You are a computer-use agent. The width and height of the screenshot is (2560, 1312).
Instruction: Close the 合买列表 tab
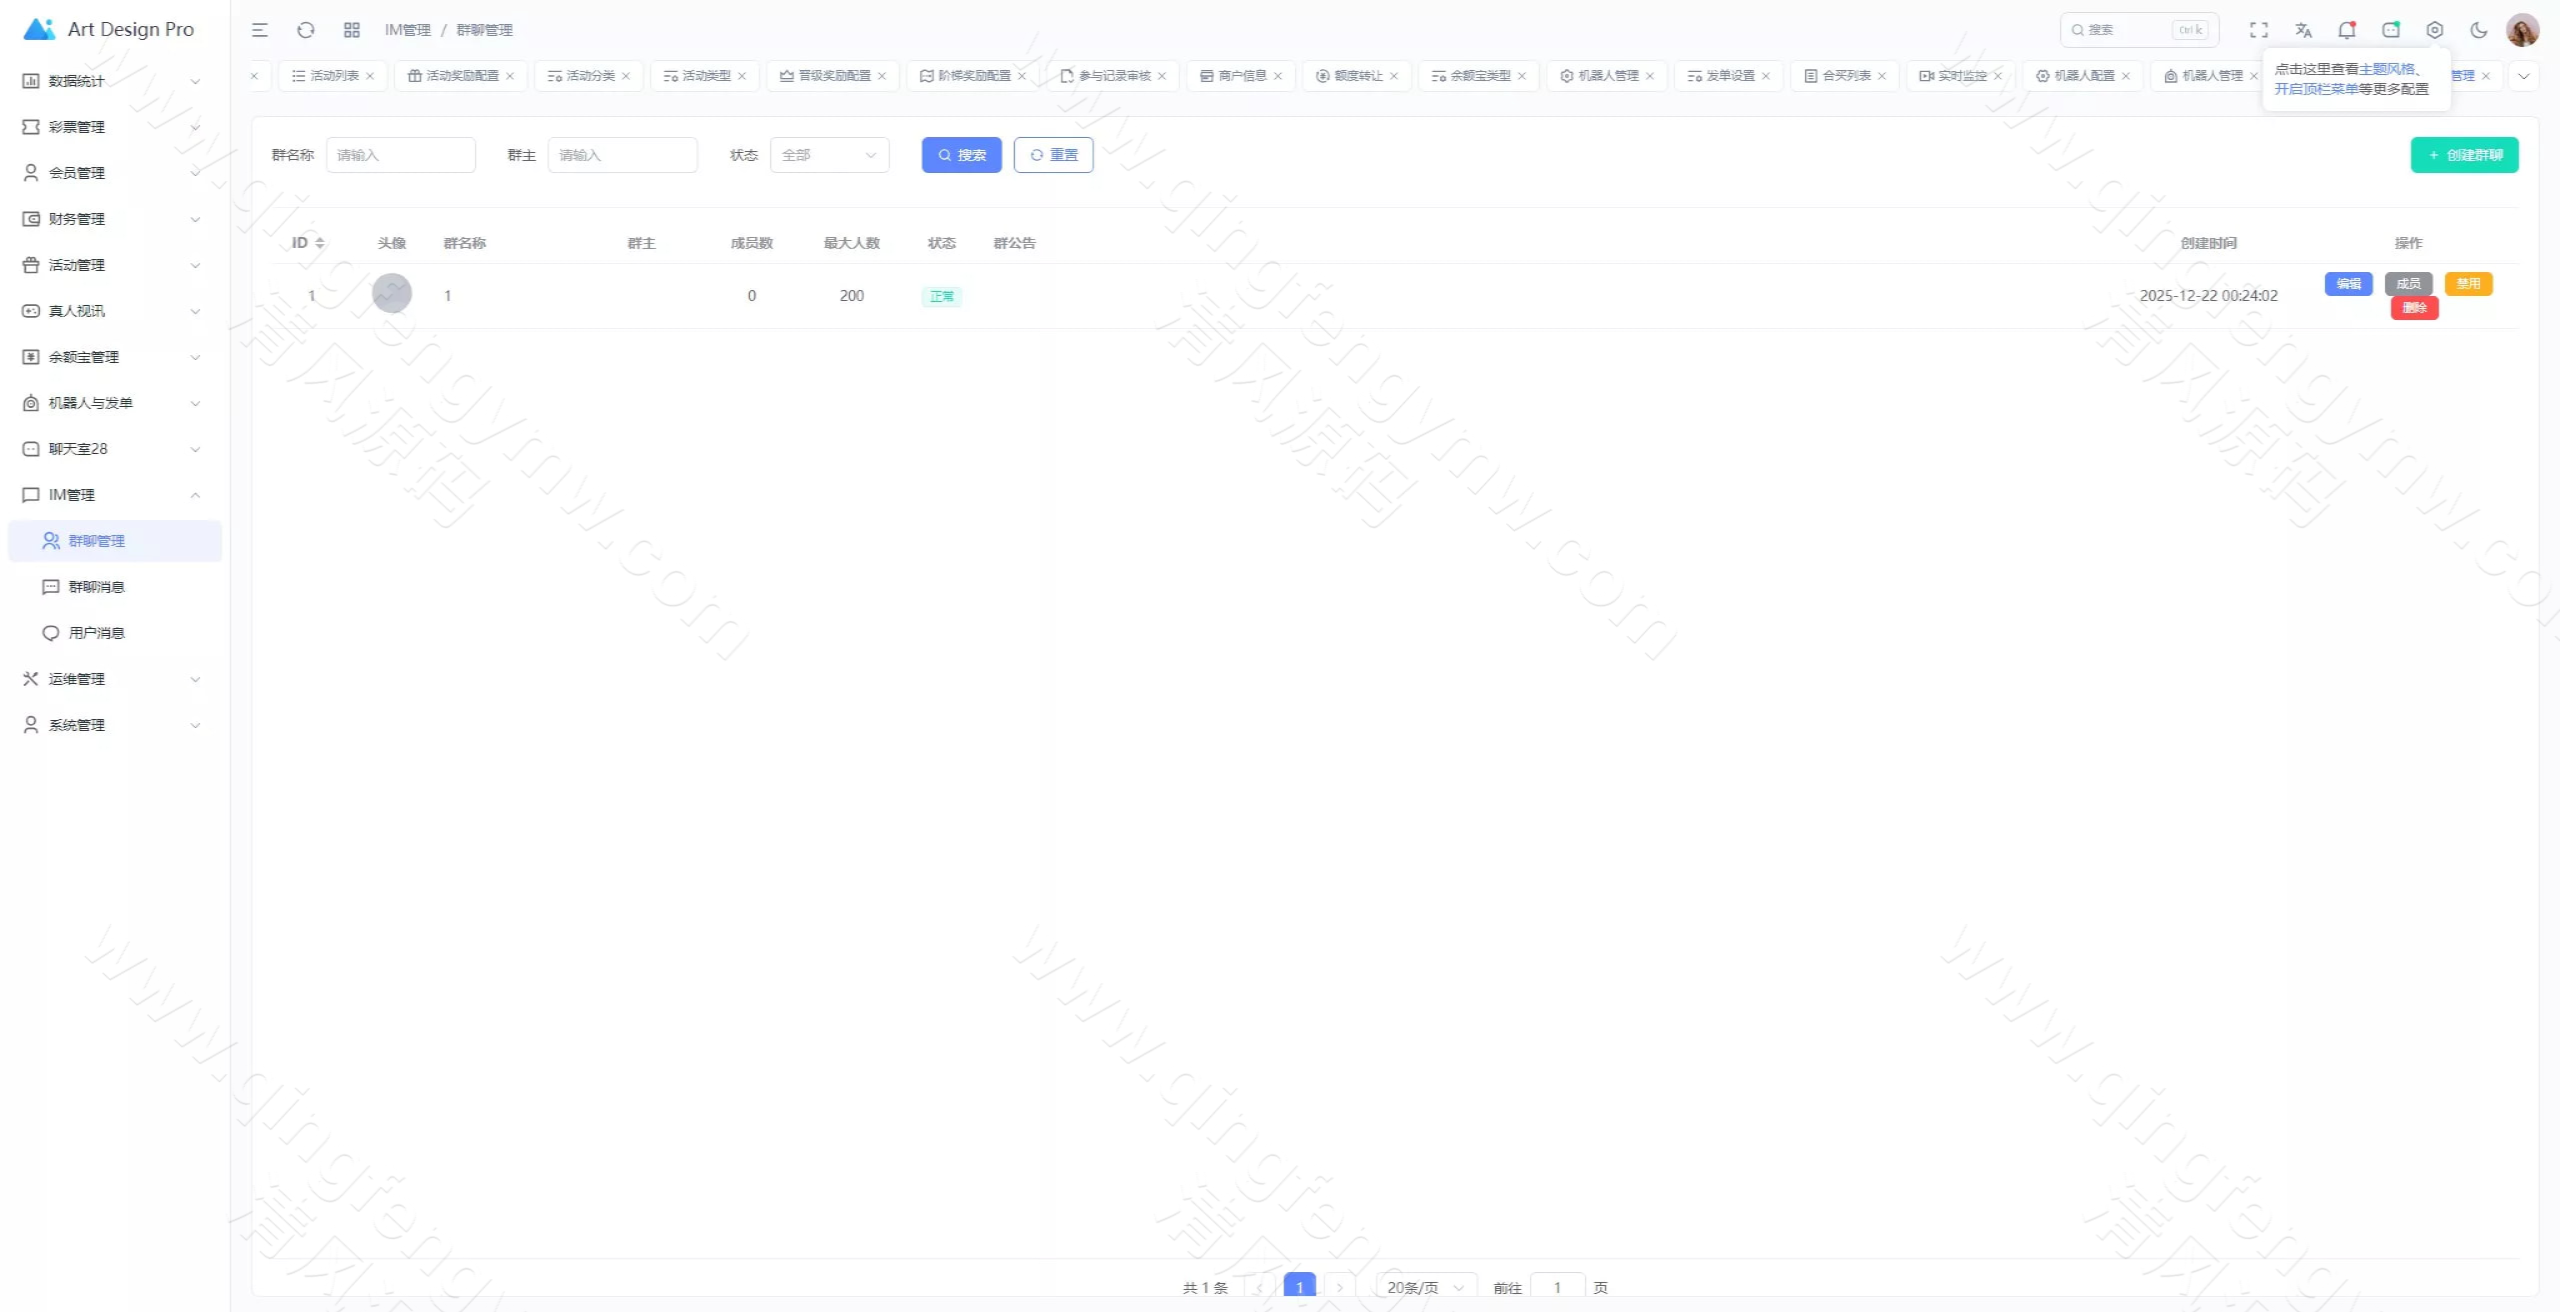click(x=1882, y=76)
